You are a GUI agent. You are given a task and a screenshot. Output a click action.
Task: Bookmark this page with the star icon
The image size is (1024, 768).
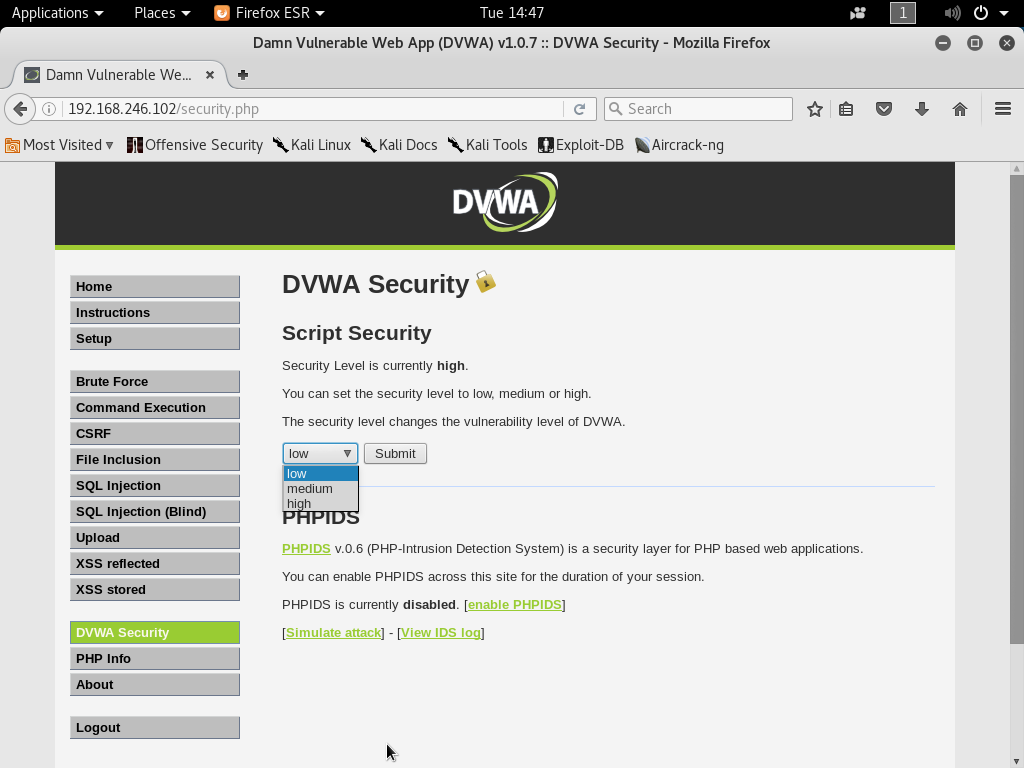tap(814, 108)
